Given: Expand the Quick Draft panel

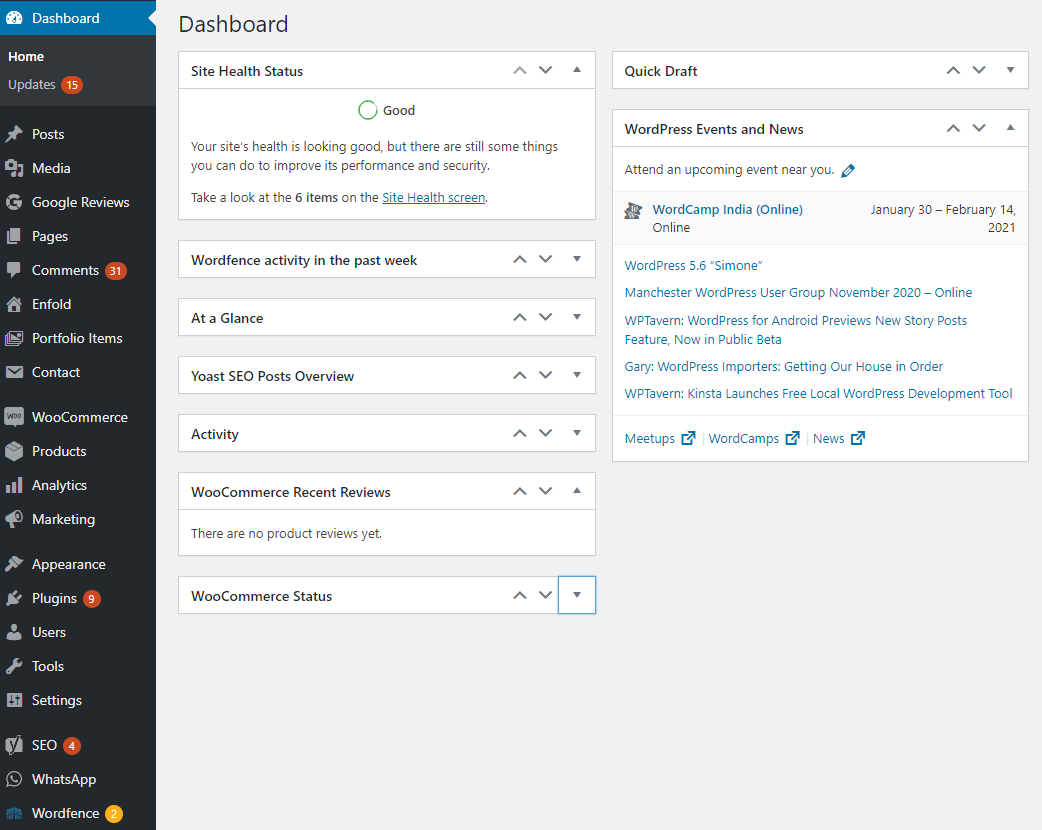Looking at the screenshot, I should pyautogui.click(x=1010, y=70).
